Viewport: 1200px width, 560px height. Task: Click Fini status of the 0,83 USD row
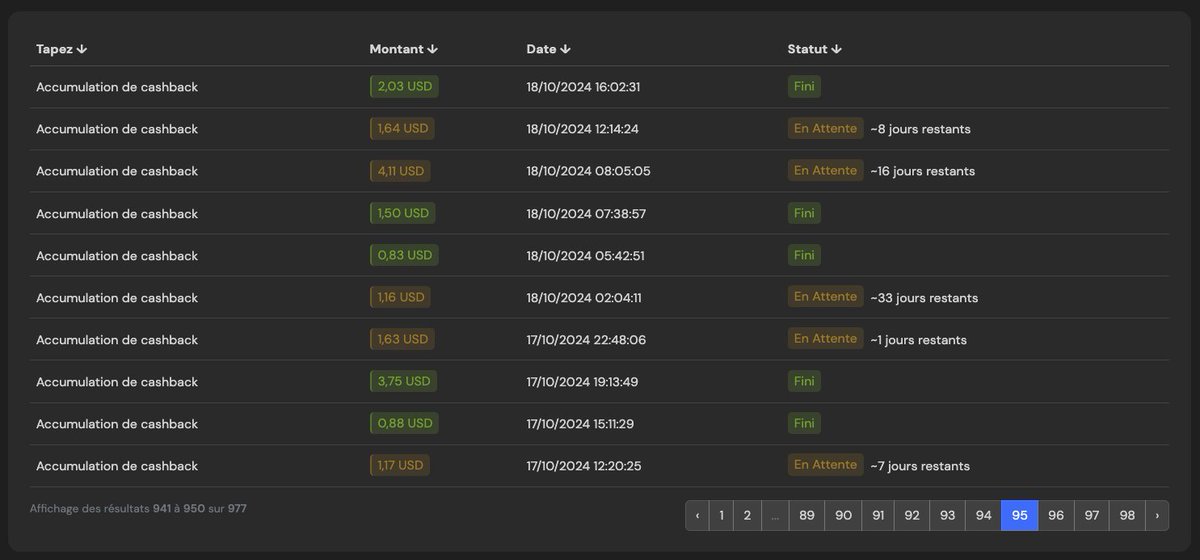804,255
